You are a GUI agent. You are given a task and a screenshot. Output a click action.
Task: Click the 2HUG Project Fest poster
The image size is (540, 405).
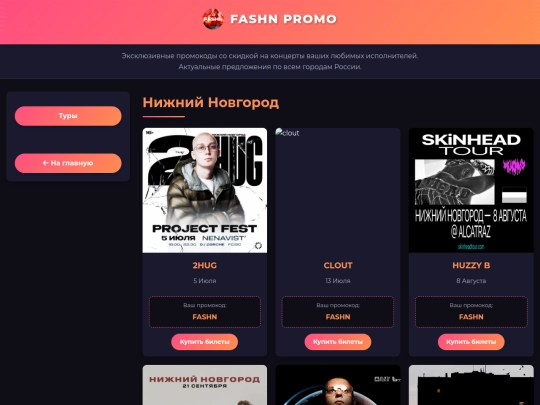(x=205, y=190)
